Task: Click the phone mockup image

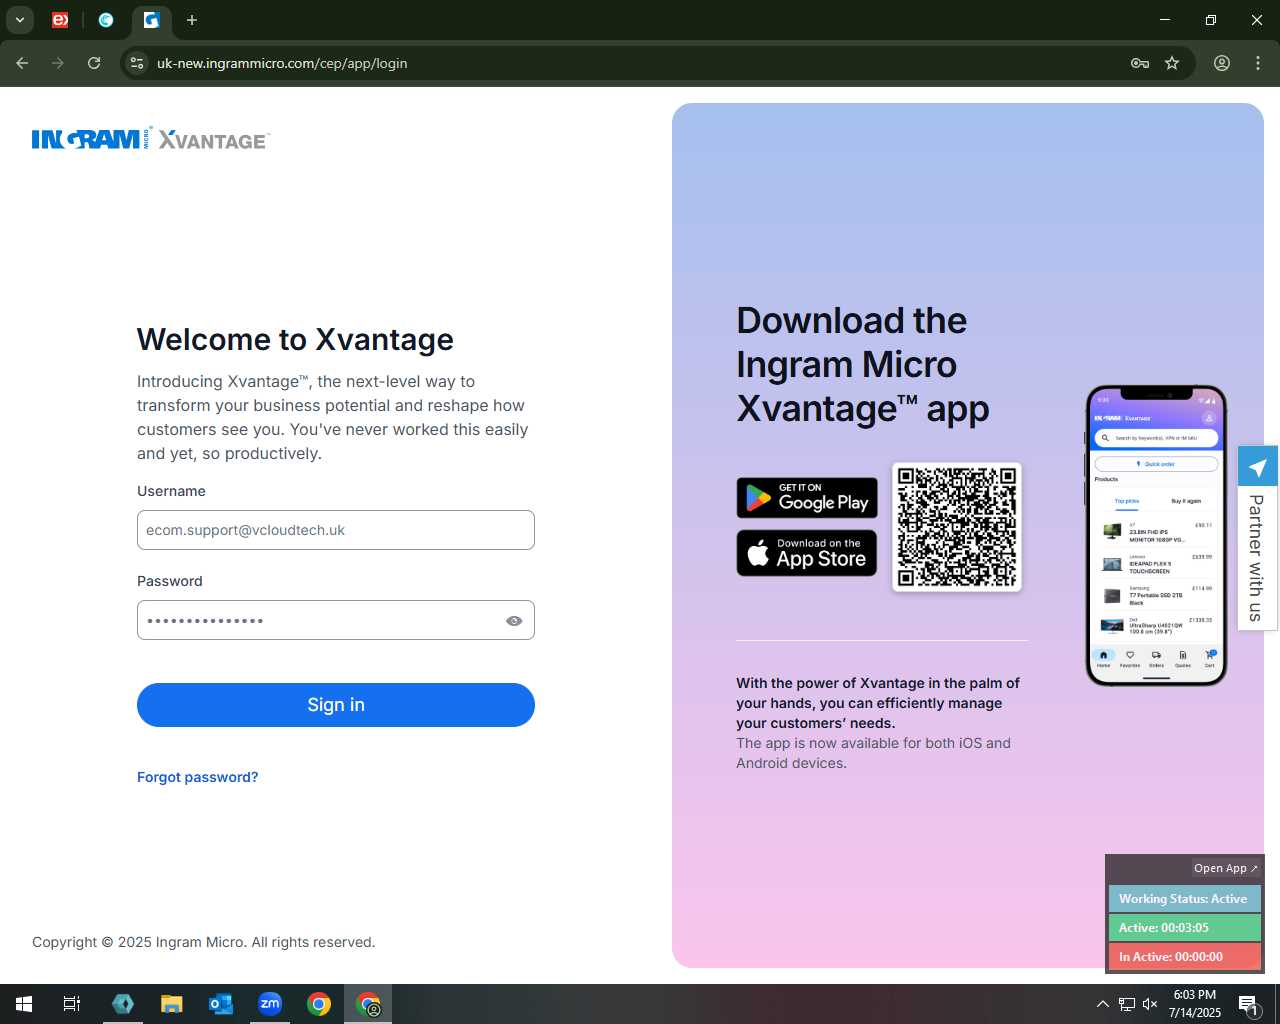Action: (1156, 536)
